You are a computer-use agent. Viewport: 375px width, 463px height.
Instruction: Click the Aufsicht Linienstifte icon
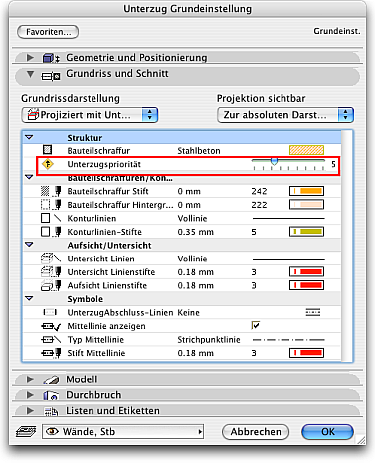(x=51, y=285)
